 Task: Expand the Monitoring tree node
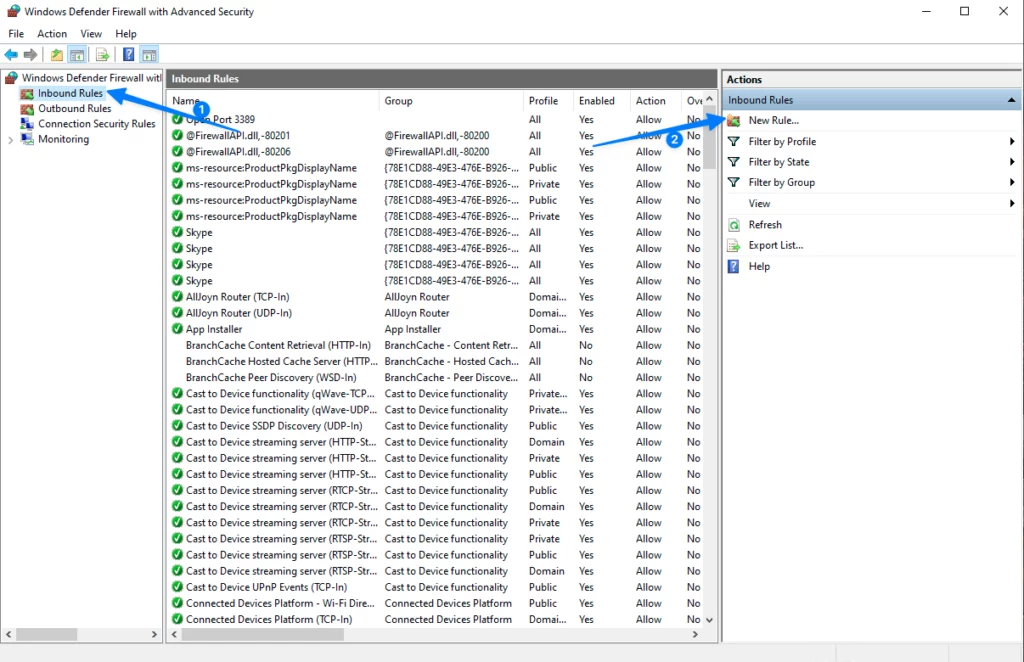[x=11, y=140]
